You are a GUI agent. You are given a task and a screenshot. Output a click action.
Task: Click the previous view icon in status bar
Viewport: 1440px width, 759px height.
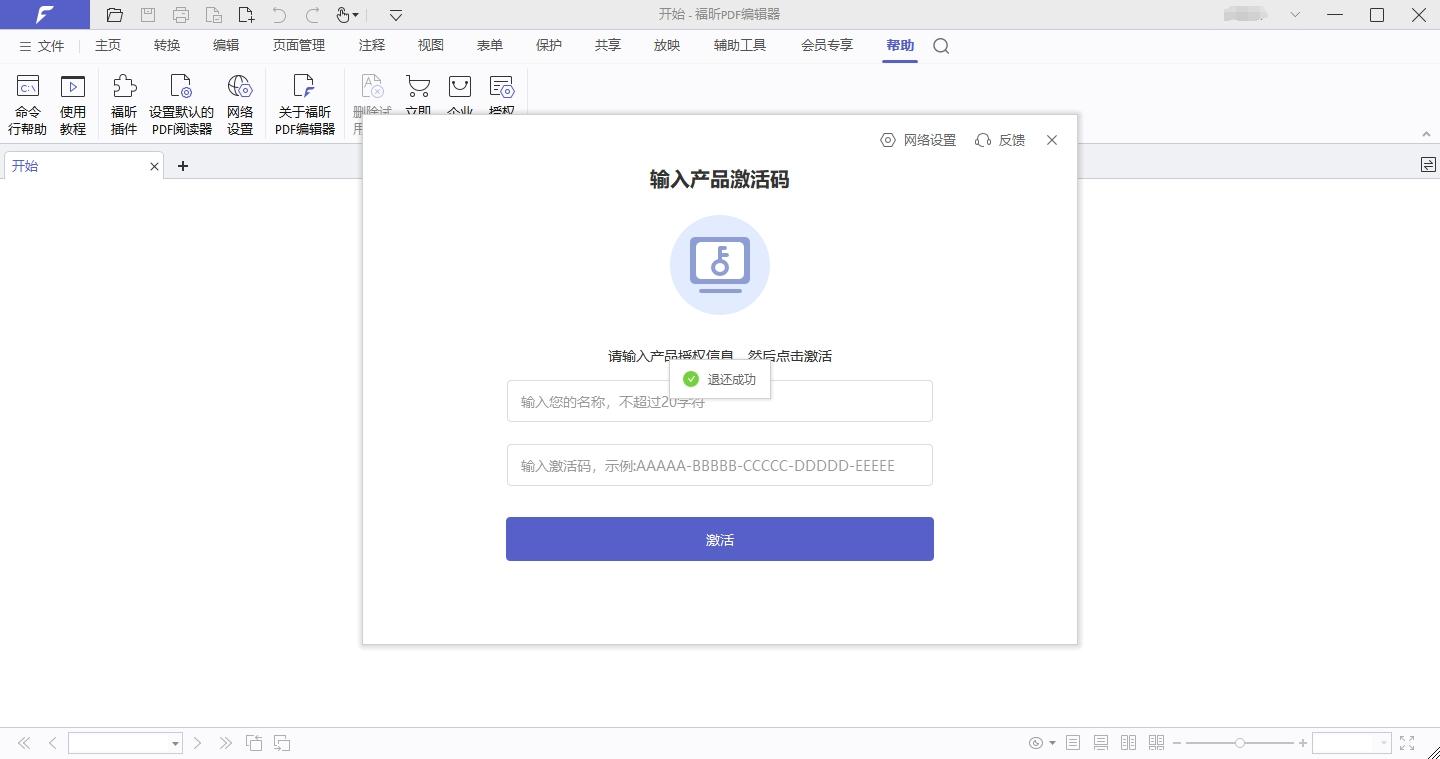[254, 743]
